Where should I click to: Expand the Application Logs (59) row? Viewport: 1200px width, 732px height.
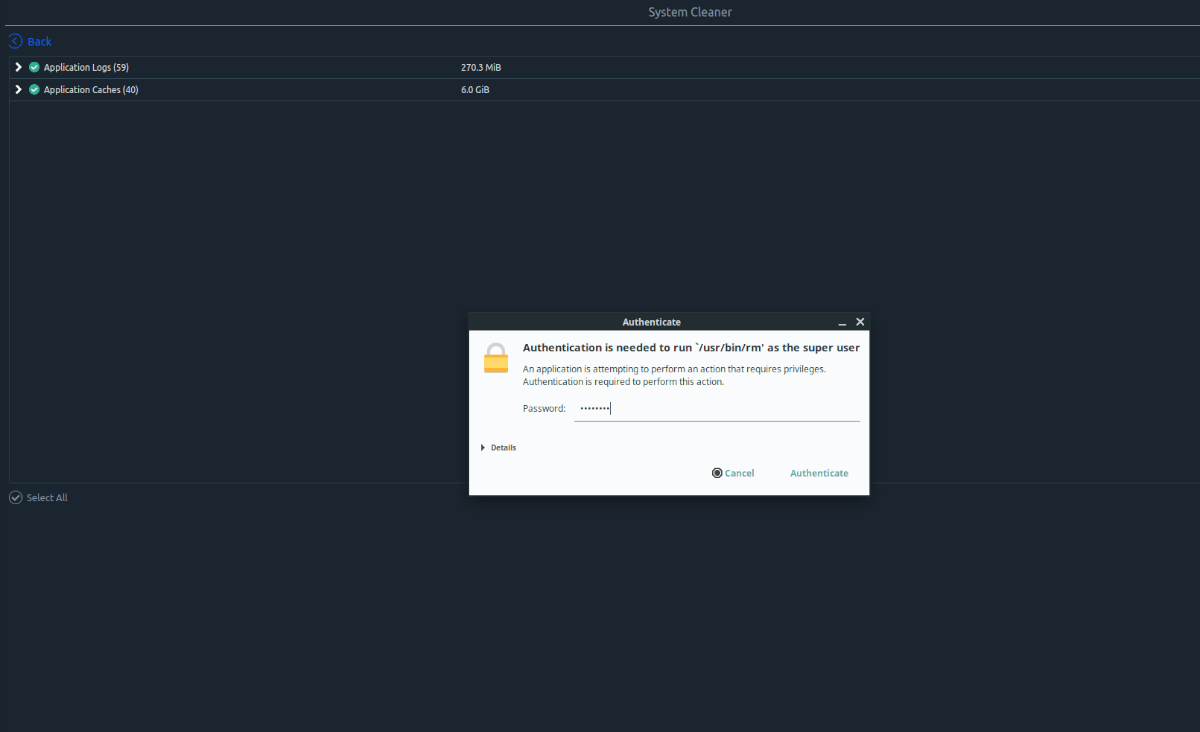tap(18, 67)
